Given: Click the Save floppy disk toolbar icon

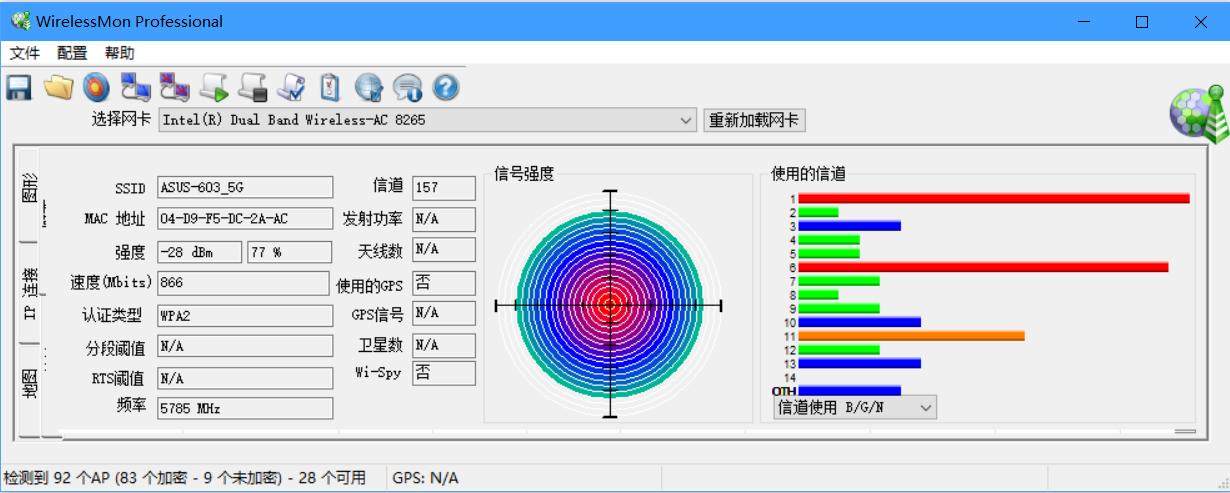Looking at the screenshot, I should tap(19, 88).
